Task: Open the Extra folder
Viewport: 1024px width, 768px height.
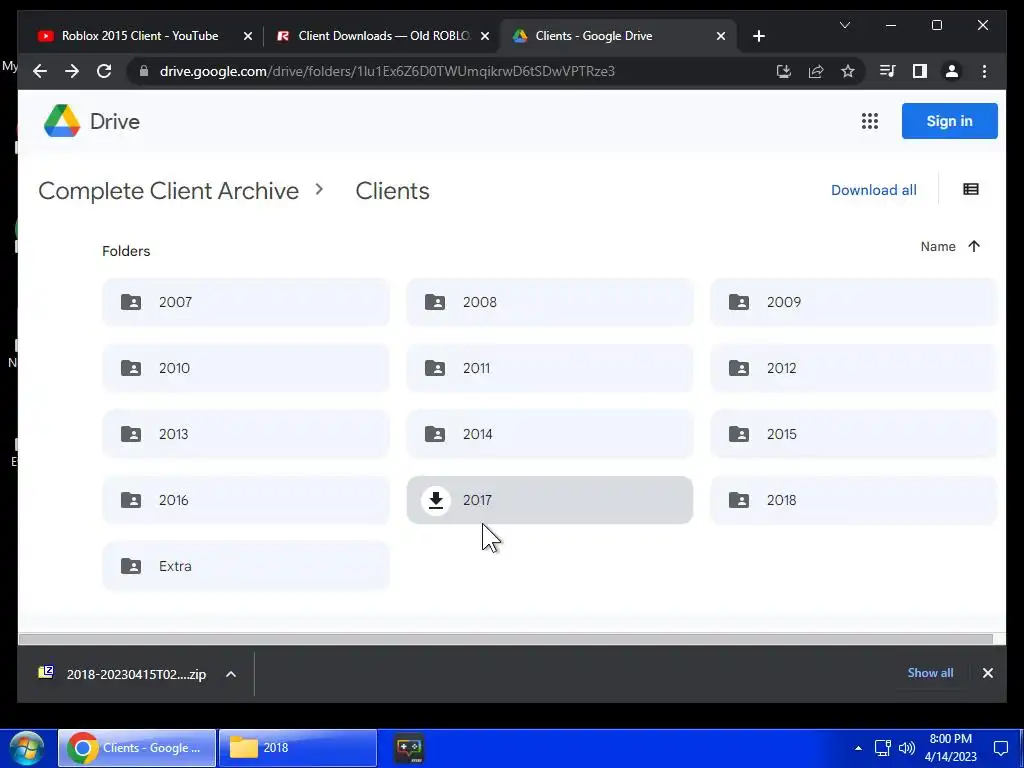Action: point(246,566)
